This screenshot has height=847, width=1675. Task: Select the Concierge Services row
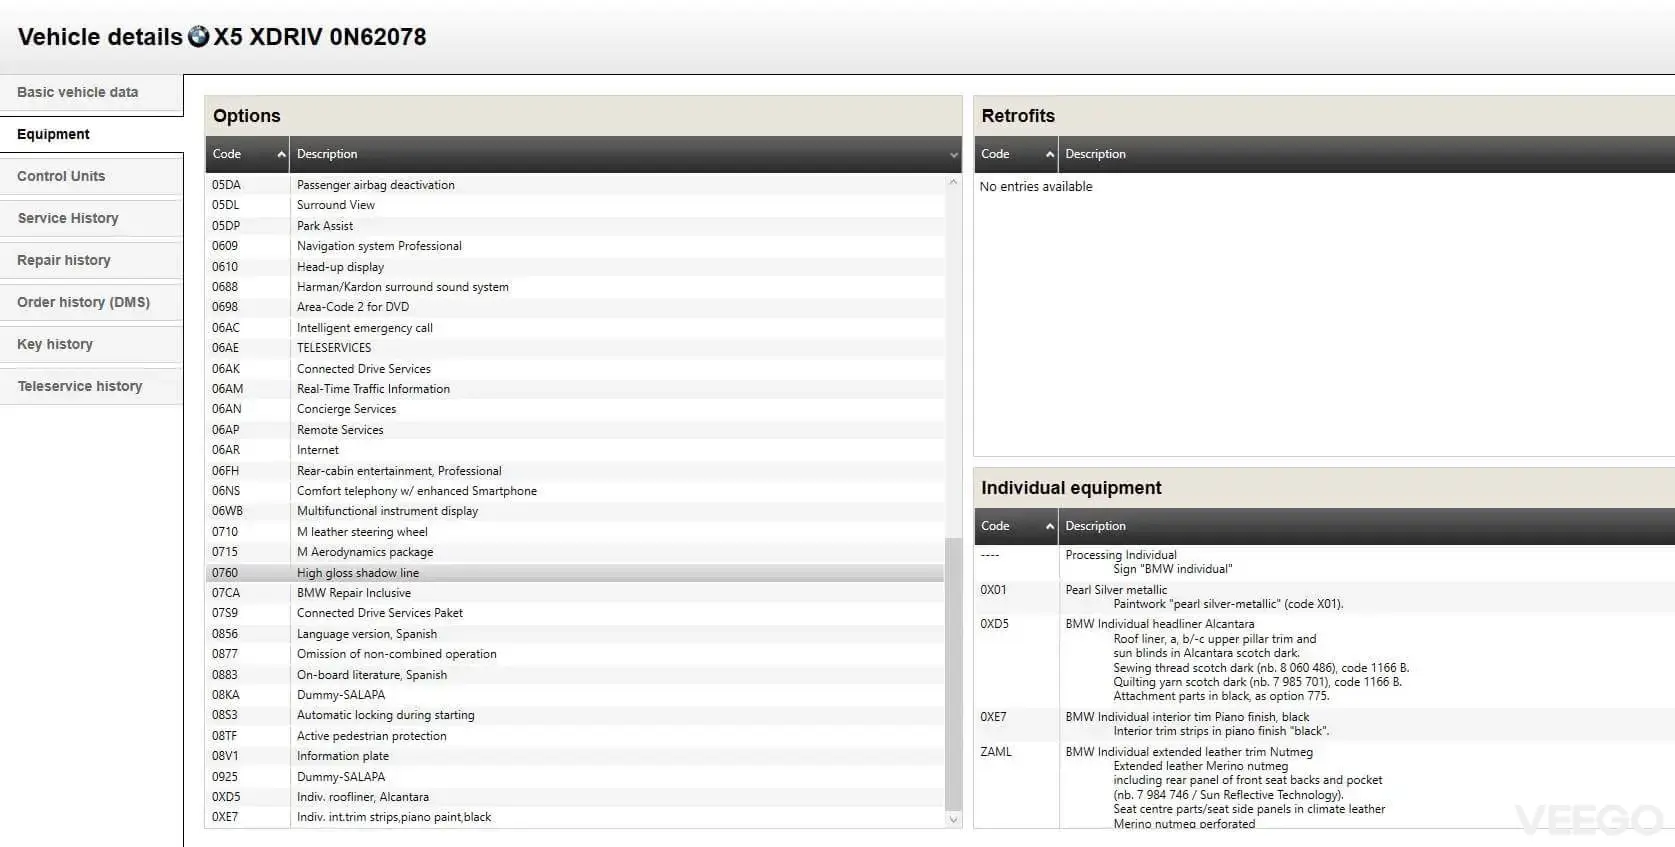point(575,409)
